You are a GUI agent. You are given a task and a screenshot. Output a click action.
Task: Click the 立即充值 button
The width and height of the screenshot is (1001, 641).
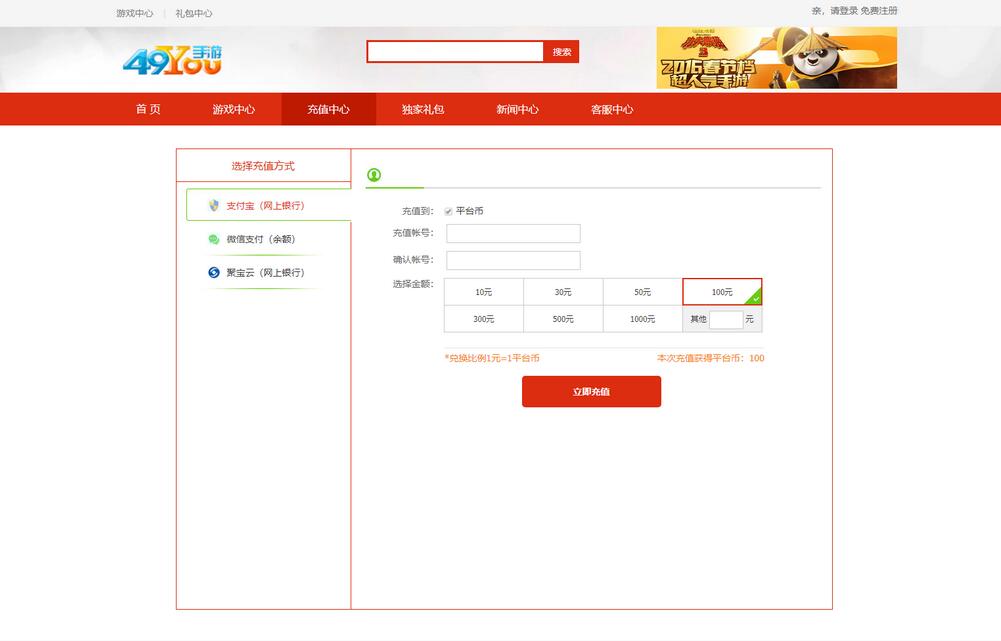click(x=591, y=391)
